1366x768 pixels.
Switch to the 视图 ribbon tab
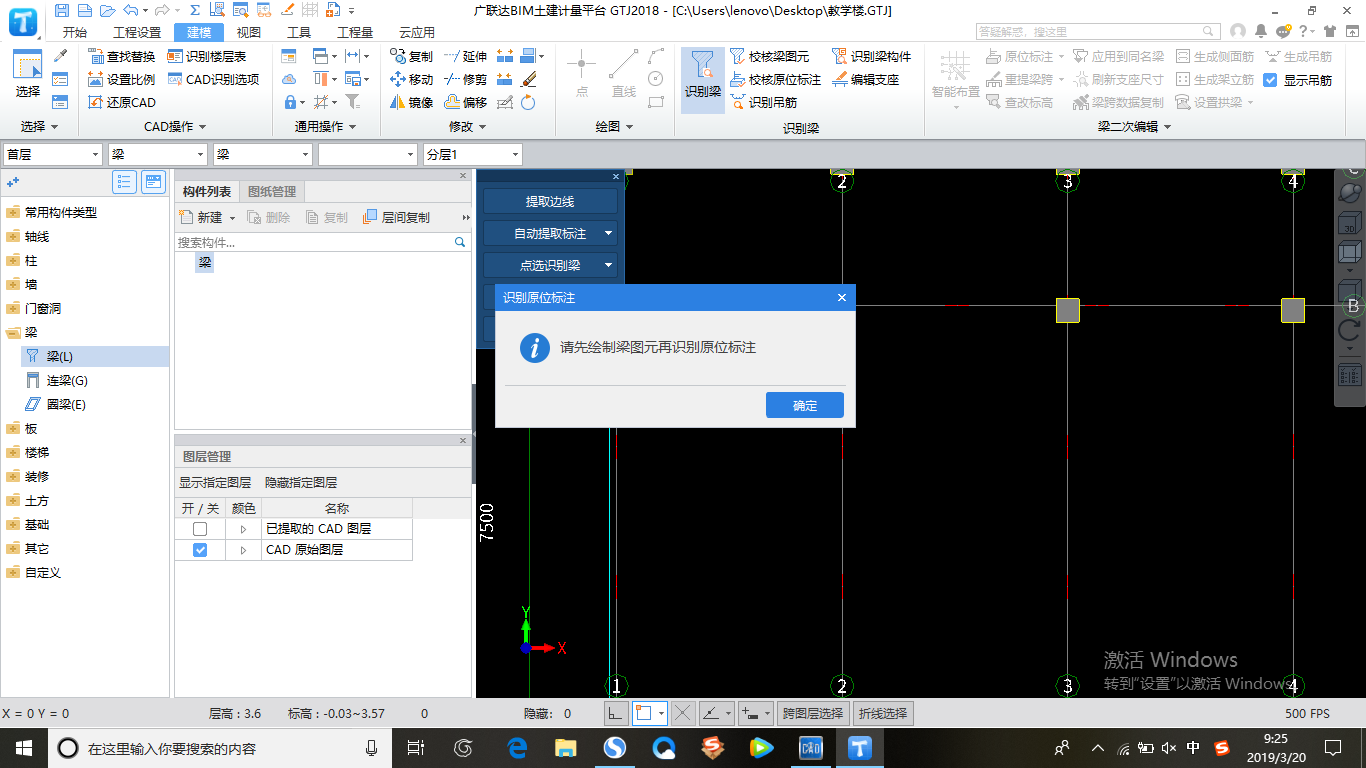(x=248, y=32)
